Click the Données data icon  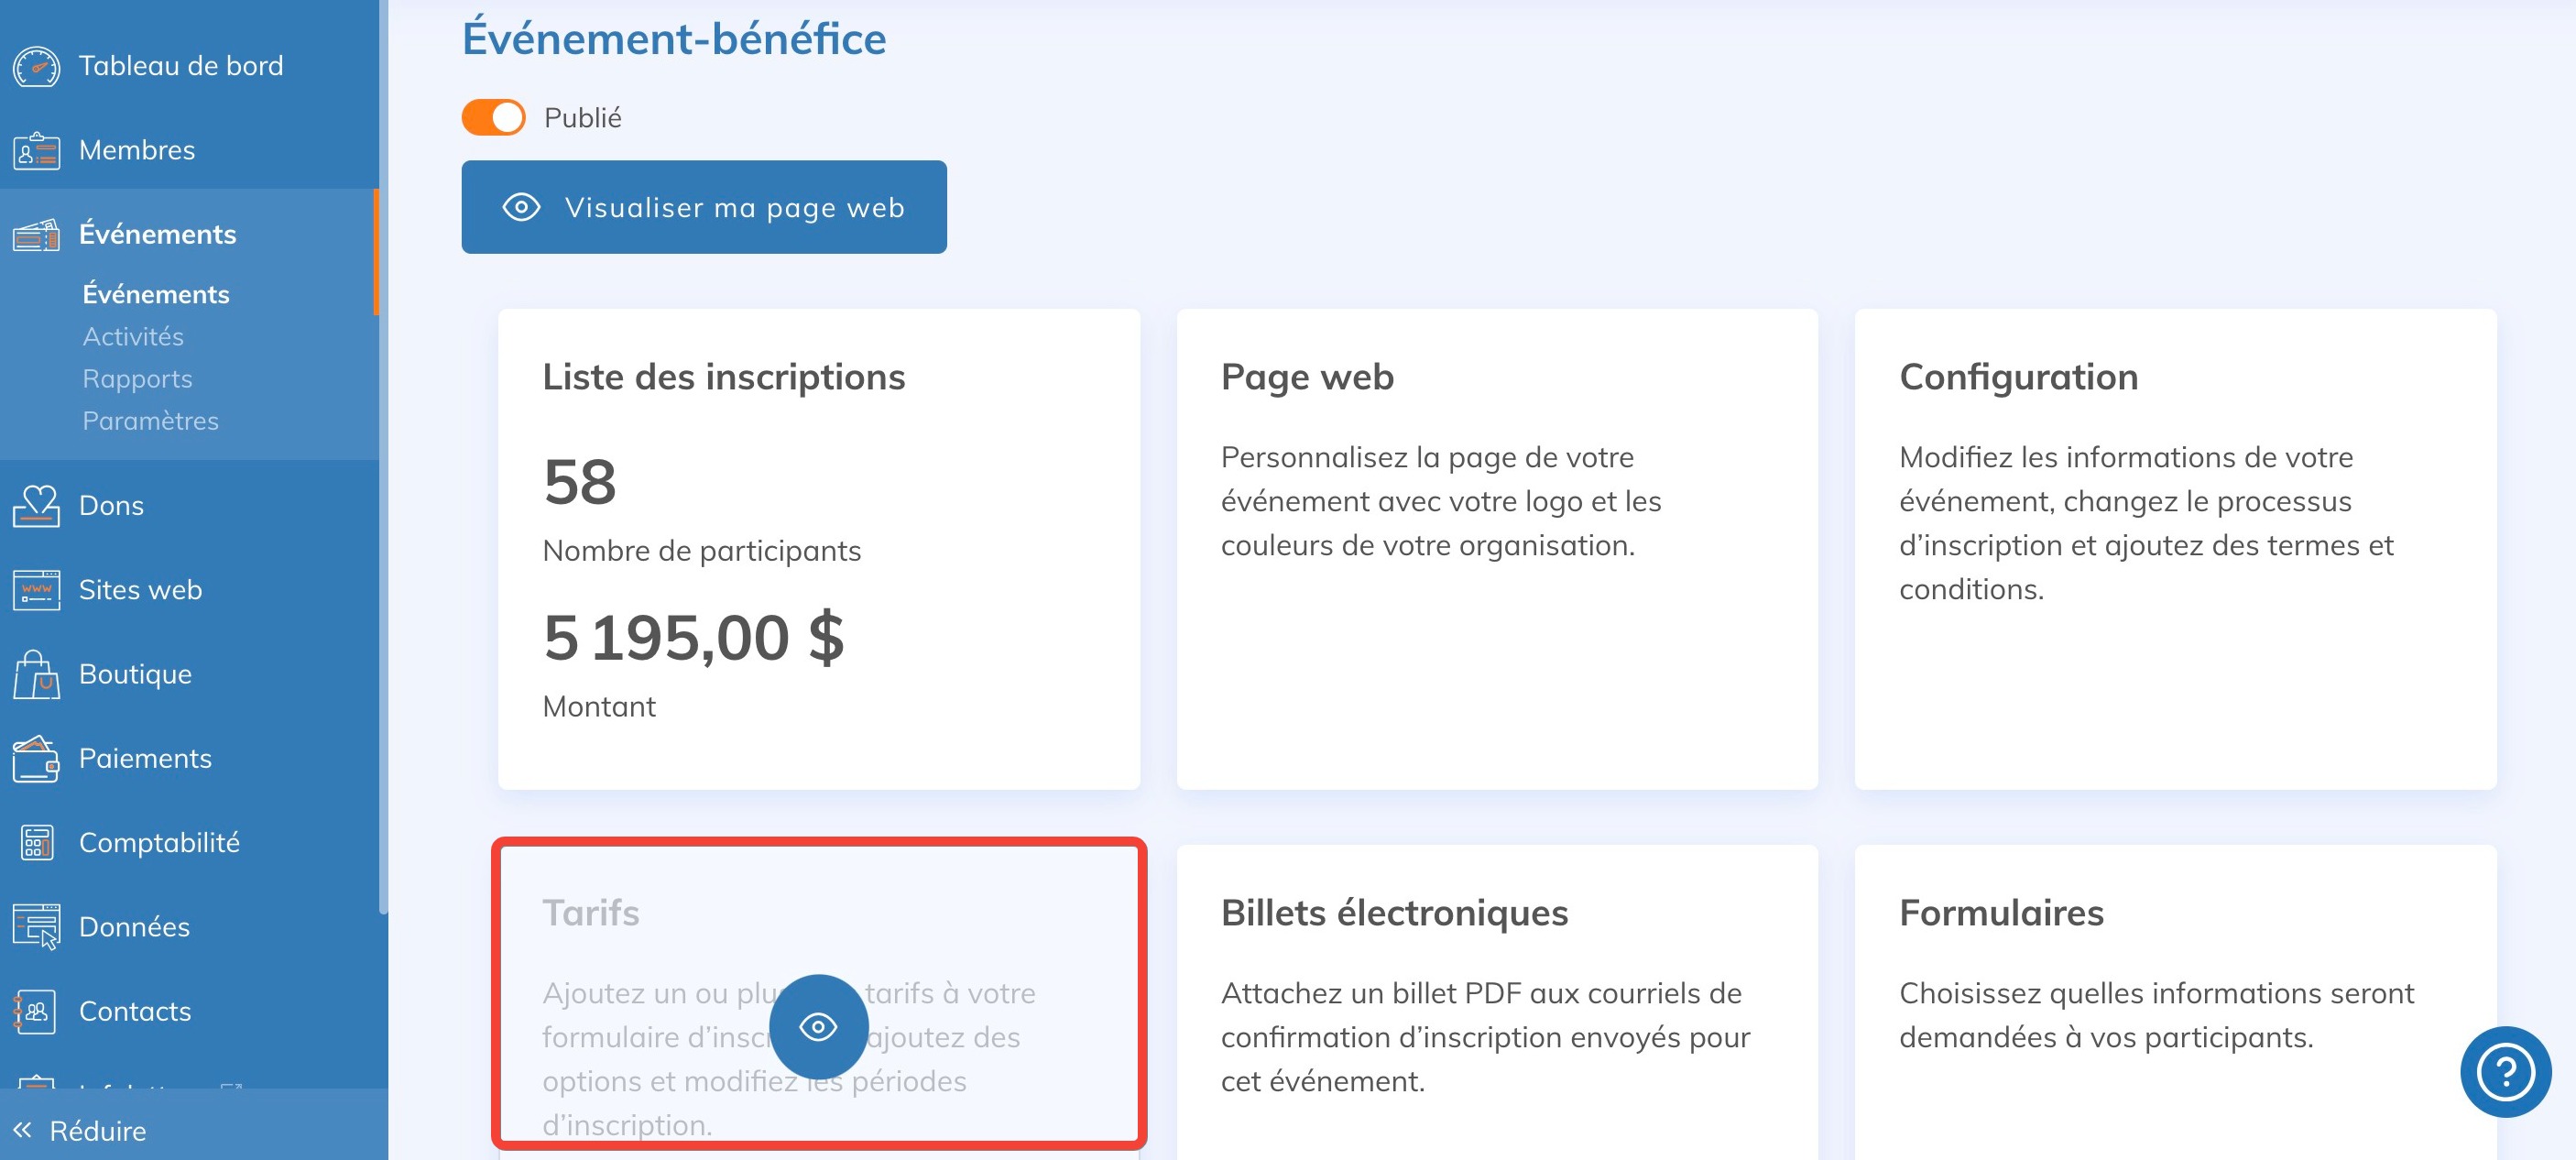36,927
